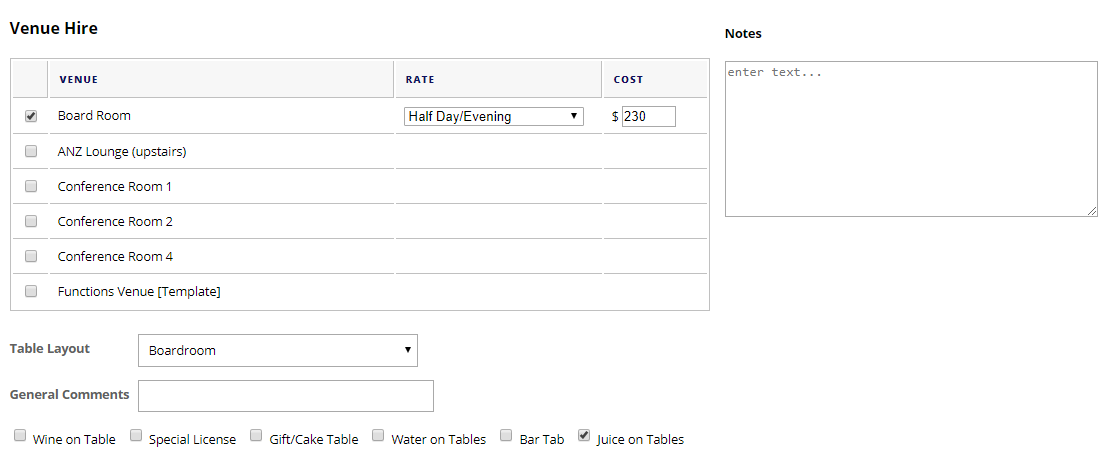Tick the Gift/Cake Table checkbox
This screenshot has height=457, width=1105.
click(x=256, y=436)
